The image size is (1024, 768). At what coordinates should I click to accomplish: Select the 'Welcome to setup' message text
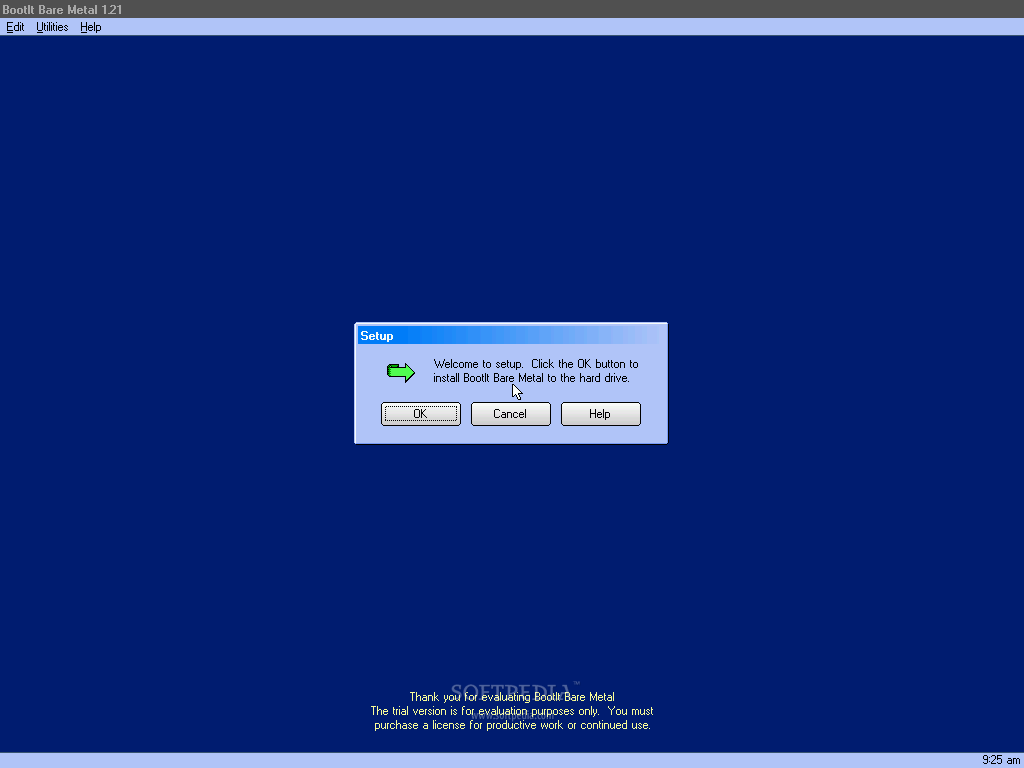tap(536, 371)
